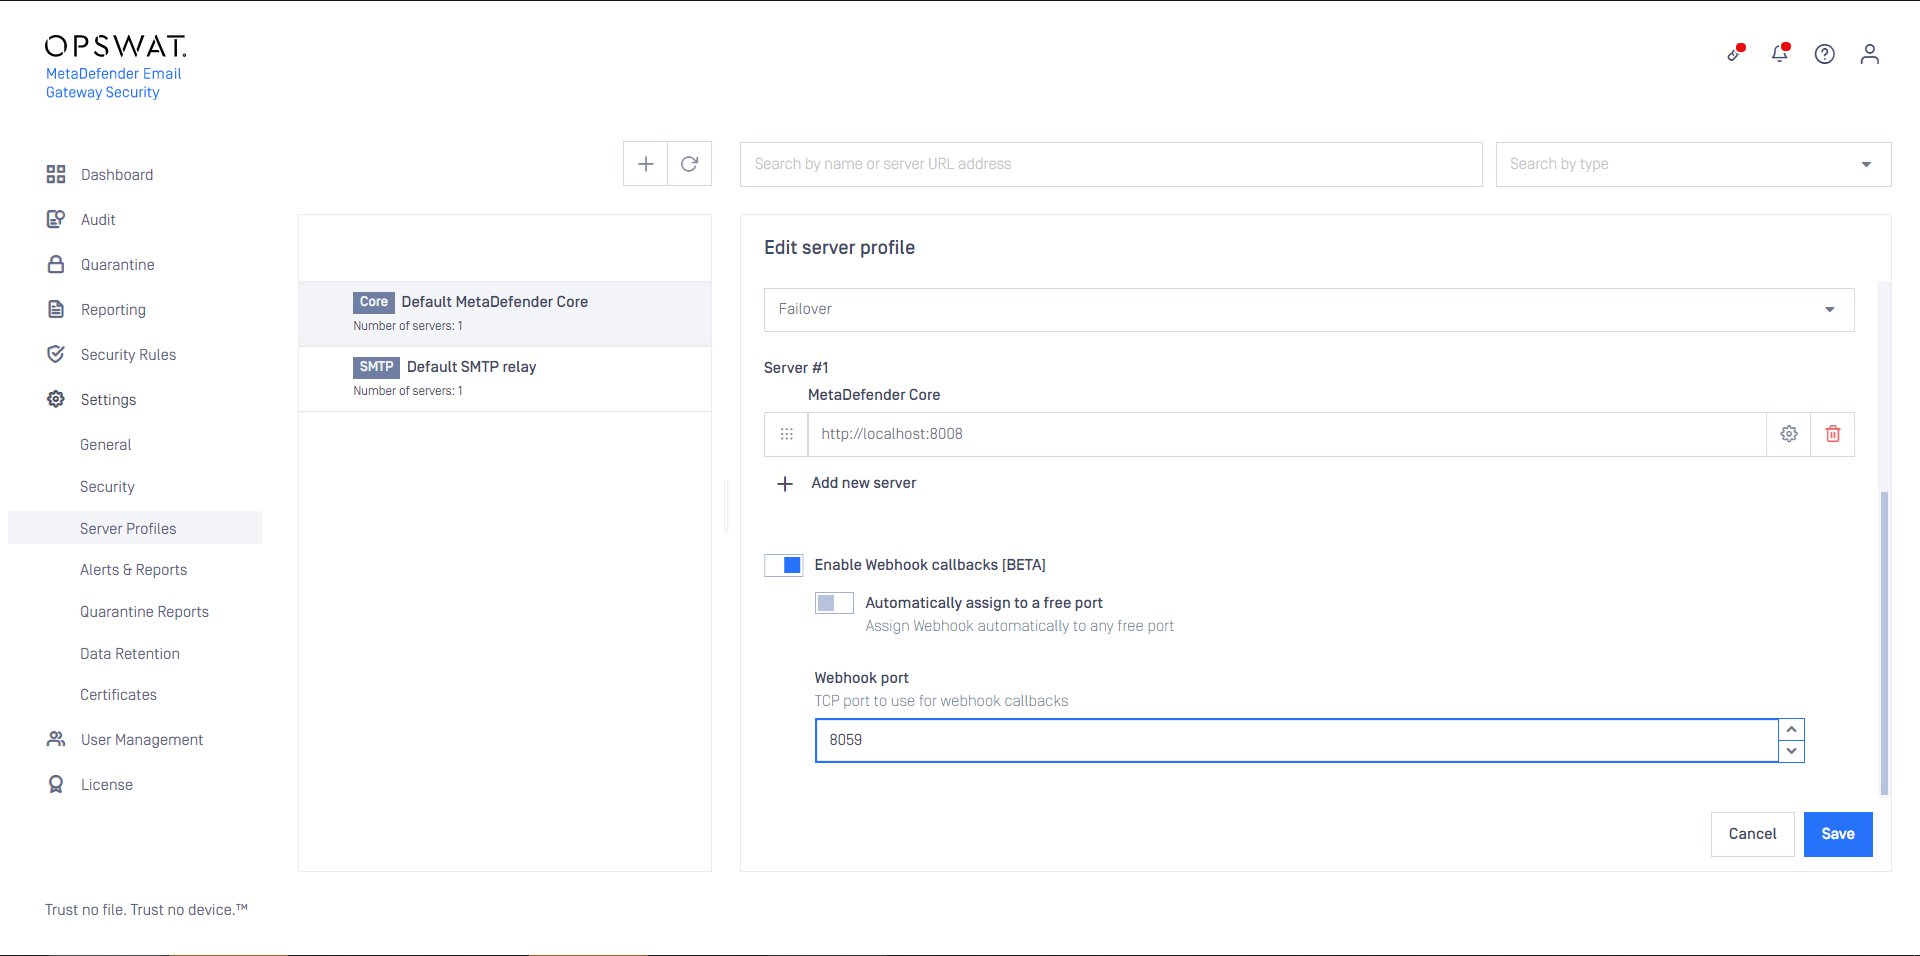Open Quarantine section
Viewport: 1920px width, 956px height.
(118, 264)
